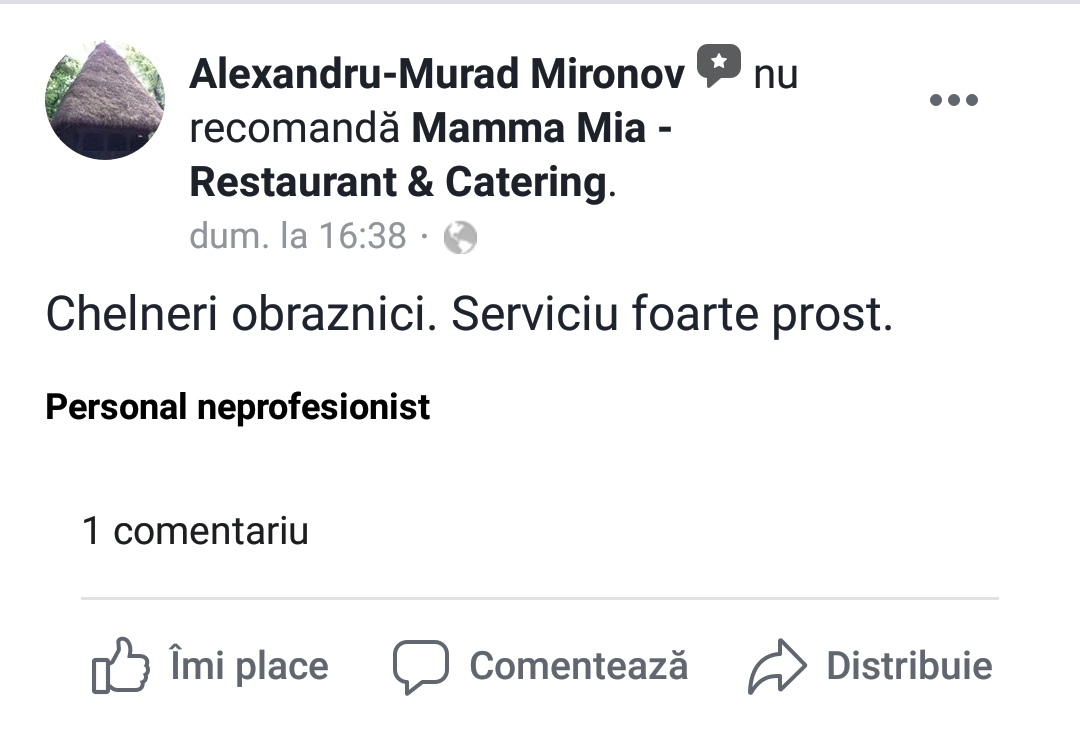Click the share arrow icon

click(x=777, y=666)
